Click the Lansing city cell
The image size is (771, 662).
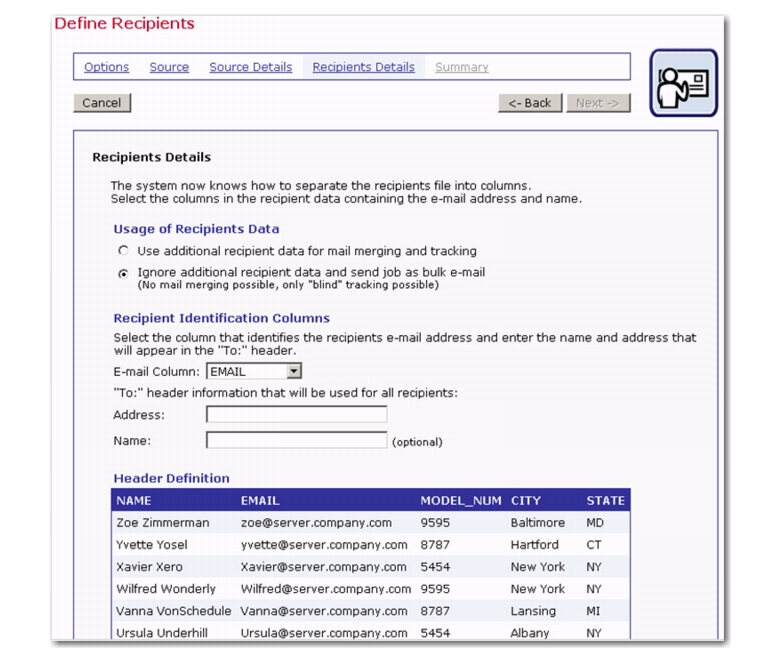533,611
